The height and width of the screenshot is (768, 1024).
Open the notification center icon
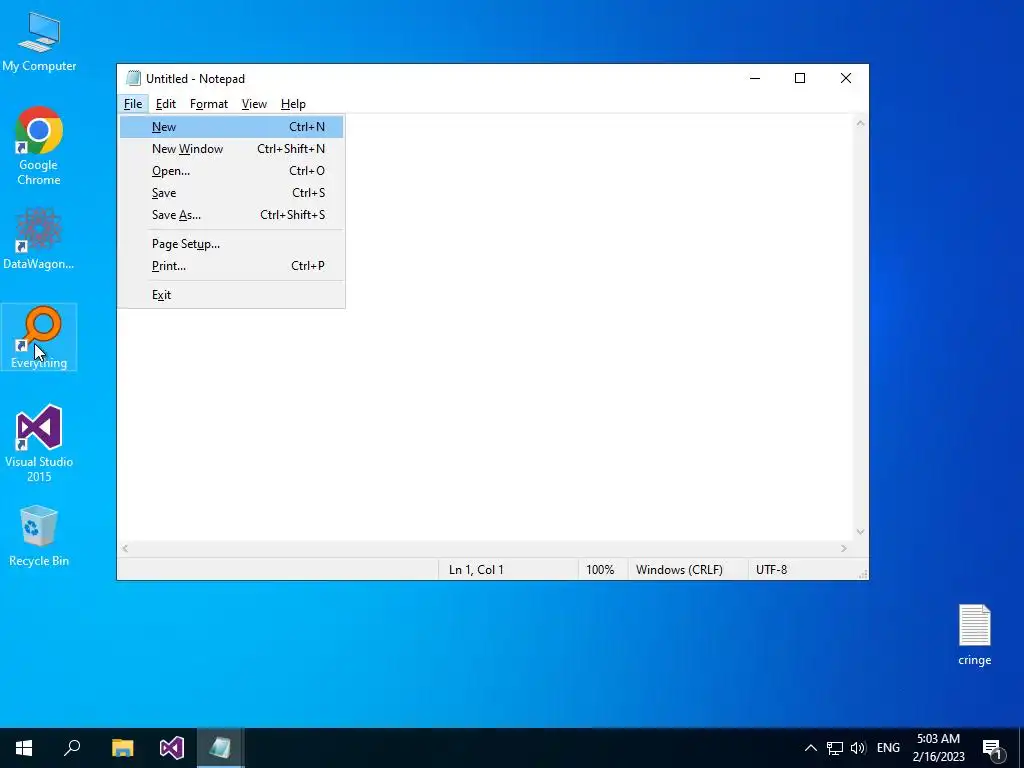[993, 749]
